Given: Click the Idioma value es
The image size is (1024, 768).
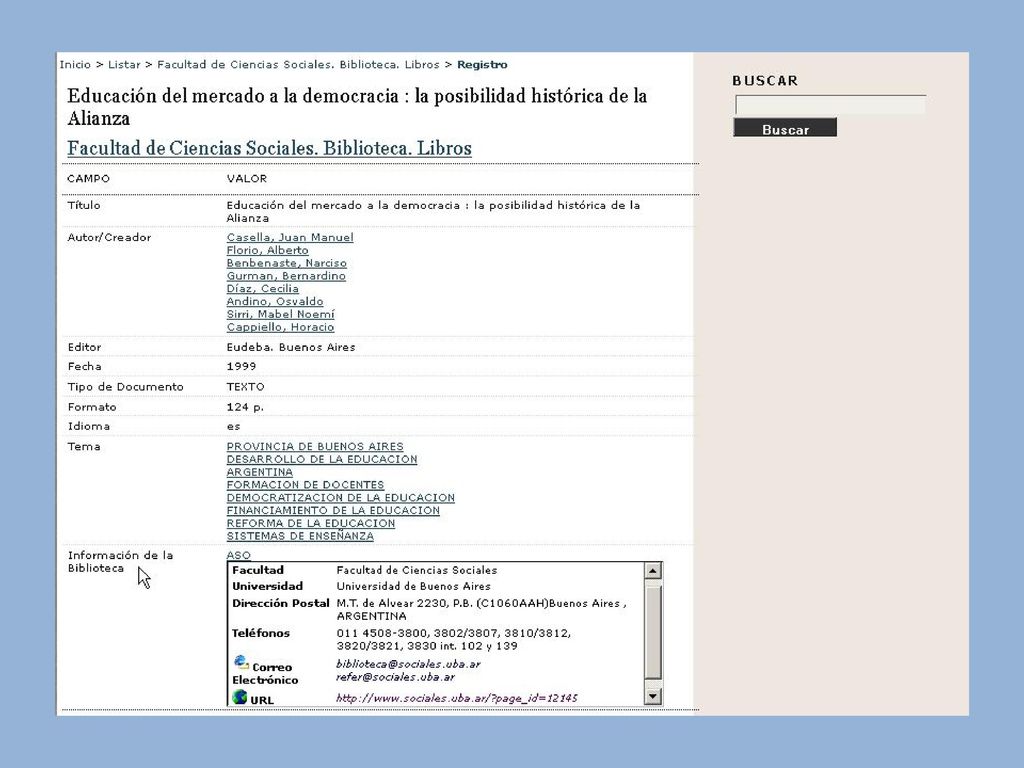Looking at the screenshot, I should [x=233, y=426].
